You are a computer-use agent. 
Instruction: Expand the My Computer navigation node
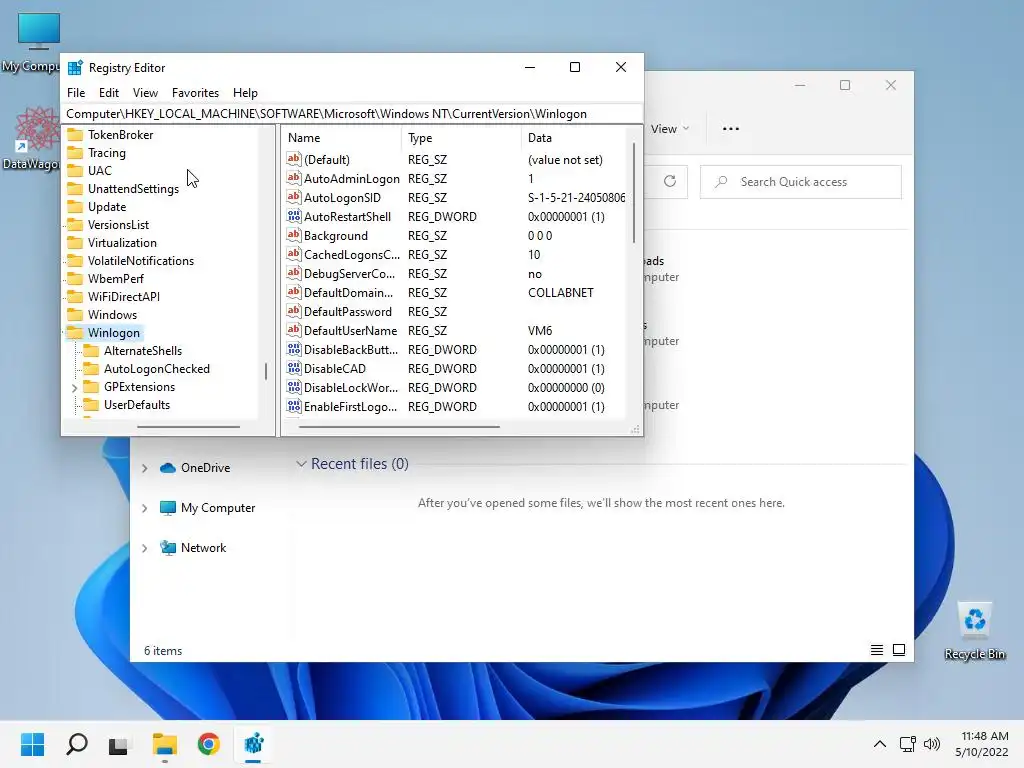tap(144, 508)
